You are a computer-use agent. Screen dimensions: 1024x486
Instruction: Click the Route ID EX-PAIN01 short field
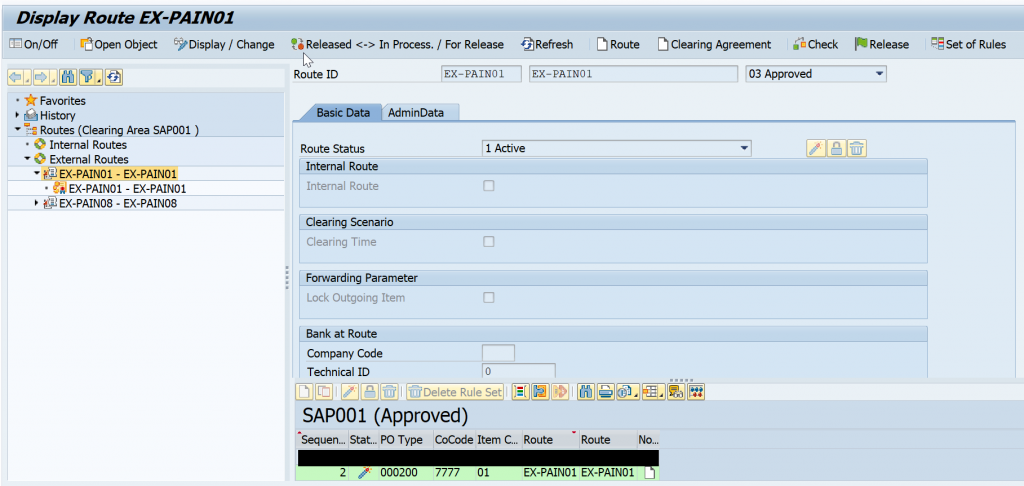click(x=481, y=74)
